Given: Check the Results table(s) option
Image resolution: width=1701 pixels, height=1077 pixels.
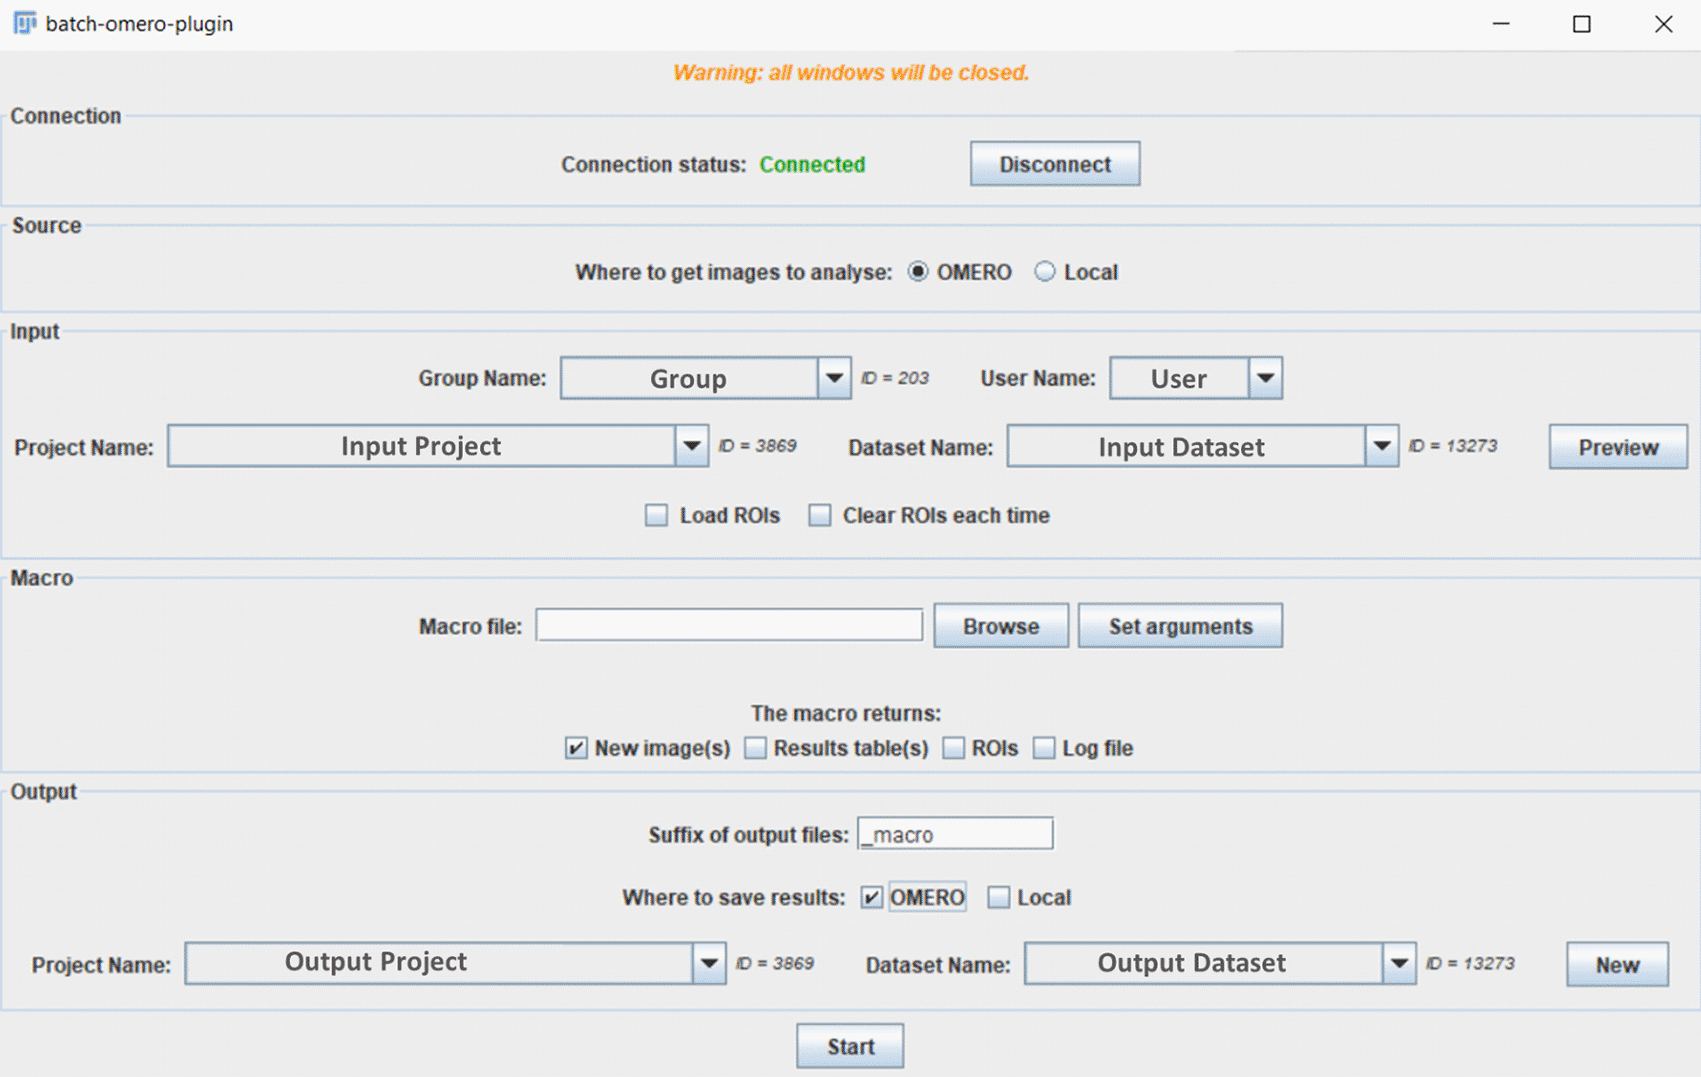Looking at the screenshot, I should (756, 748).
